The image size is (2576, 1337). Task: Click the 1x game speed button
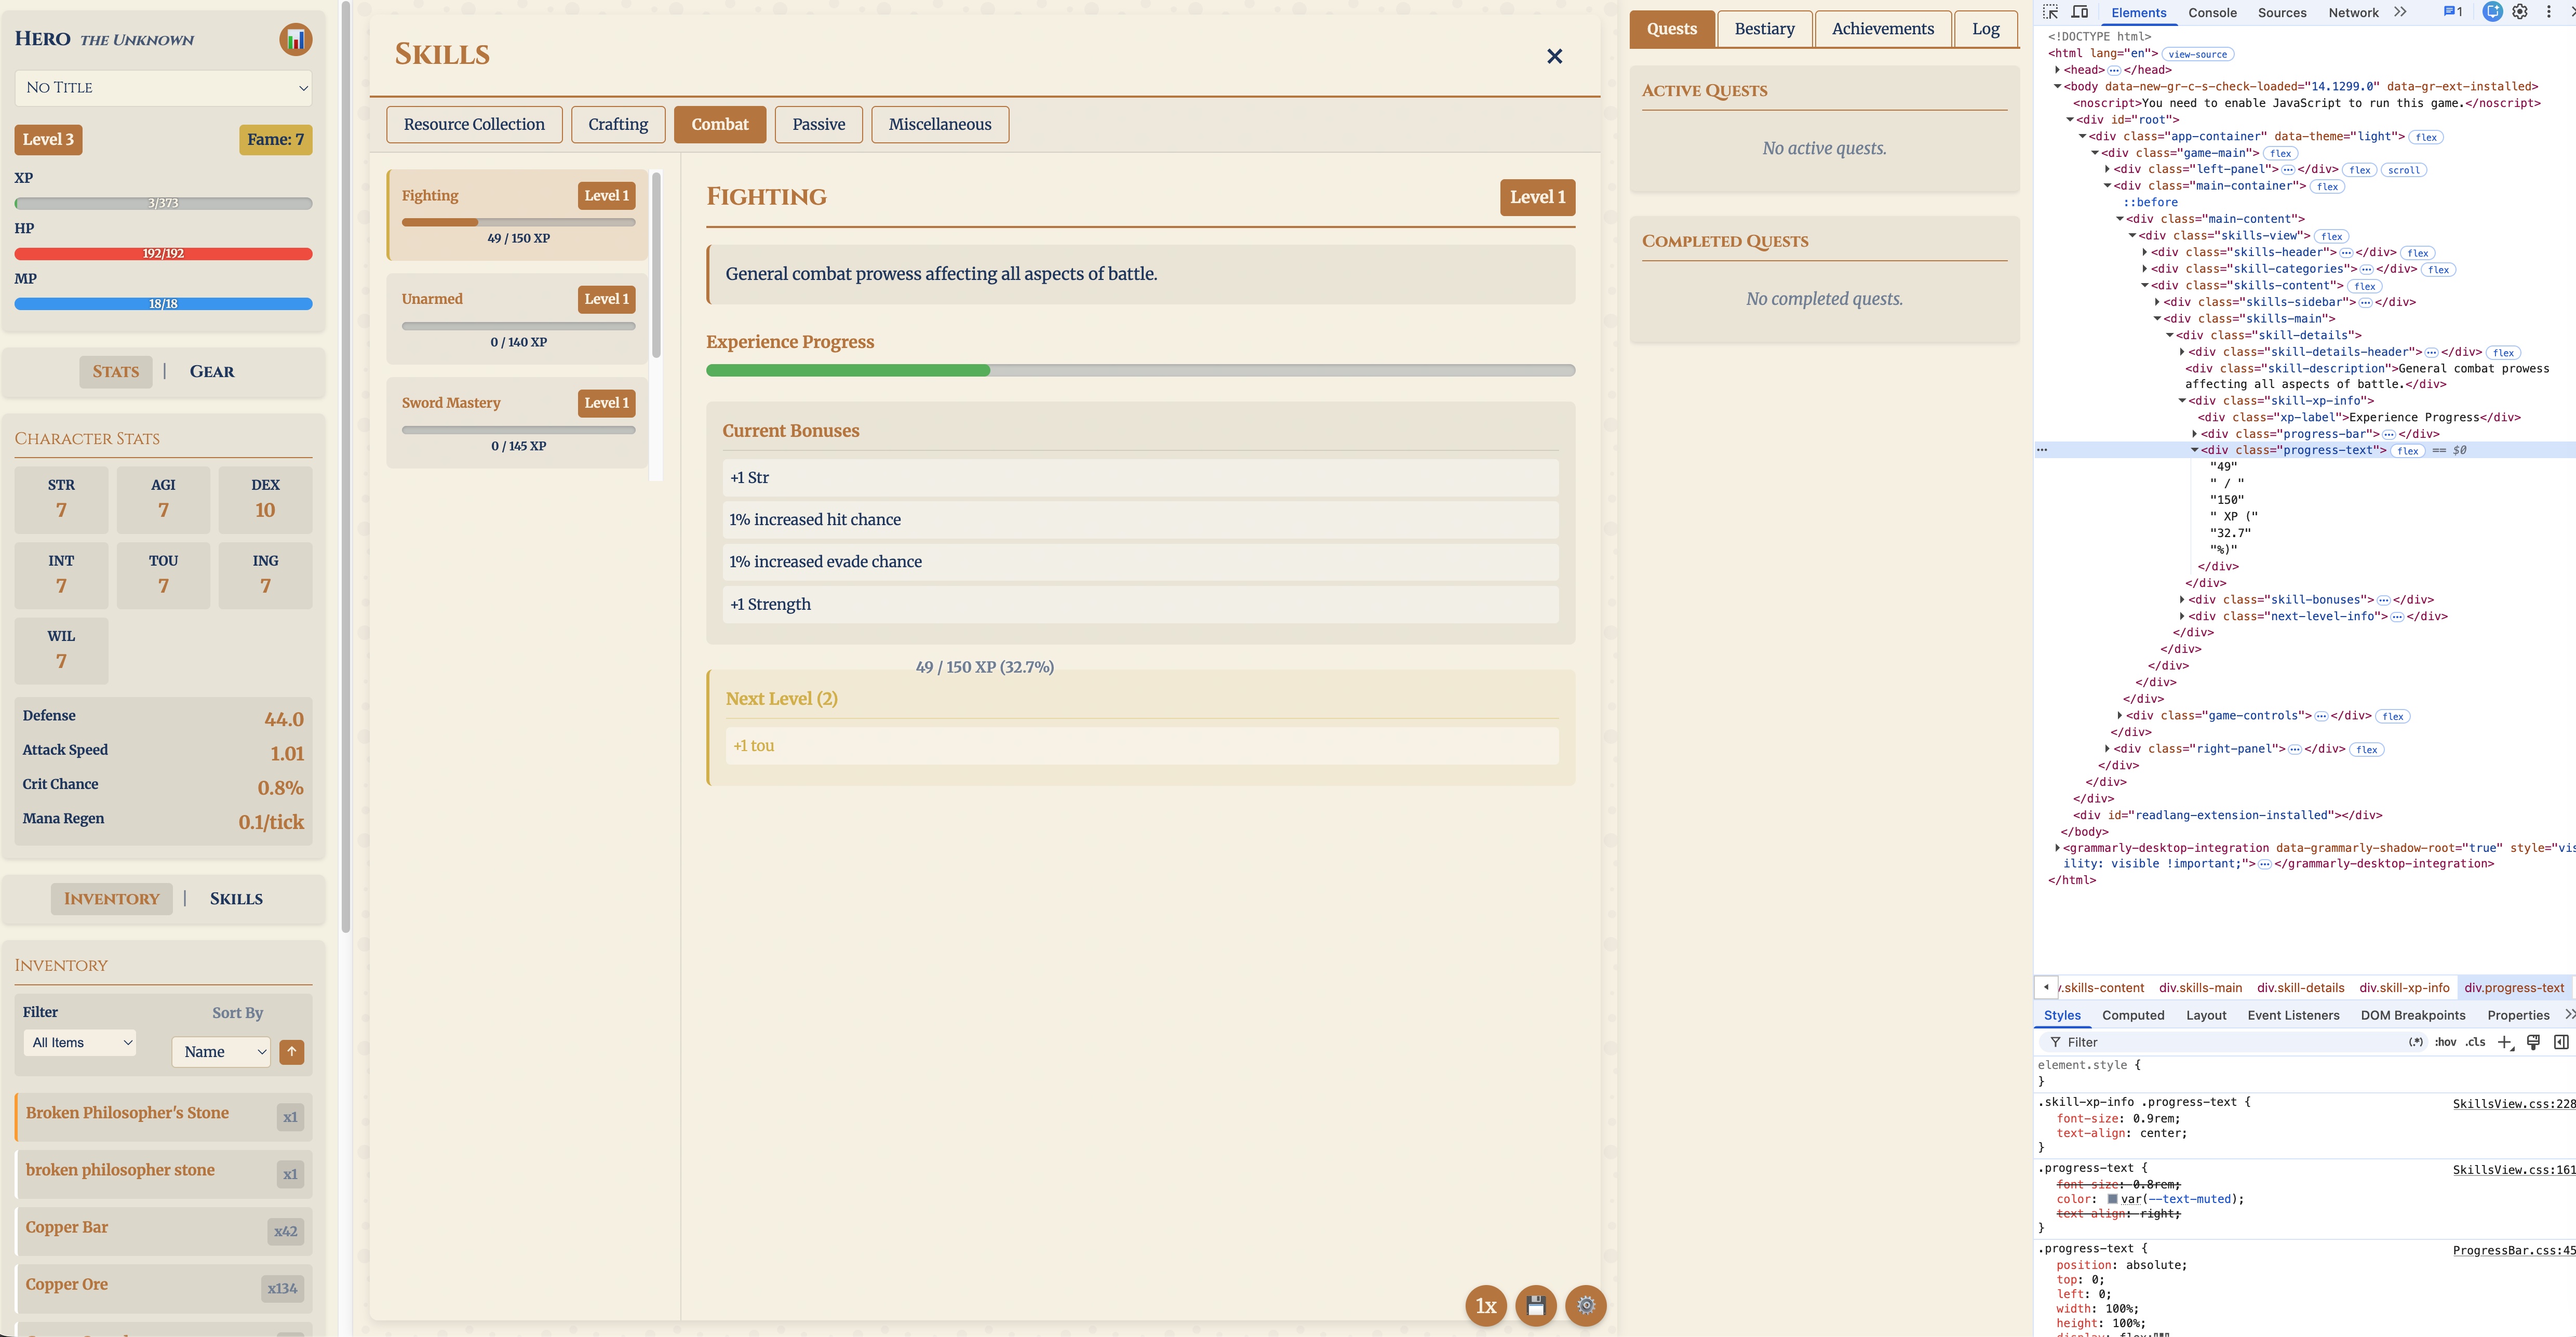click(x=1486, y=1305)
